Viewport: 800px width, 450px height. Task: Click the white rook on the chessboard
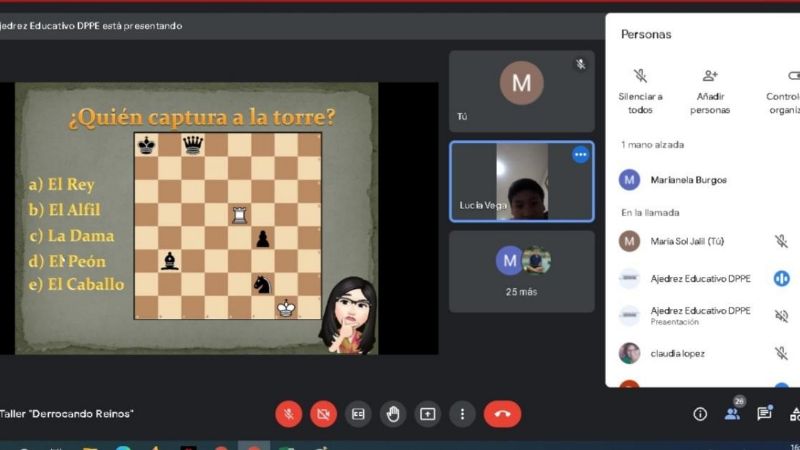[x=239, y=215]
